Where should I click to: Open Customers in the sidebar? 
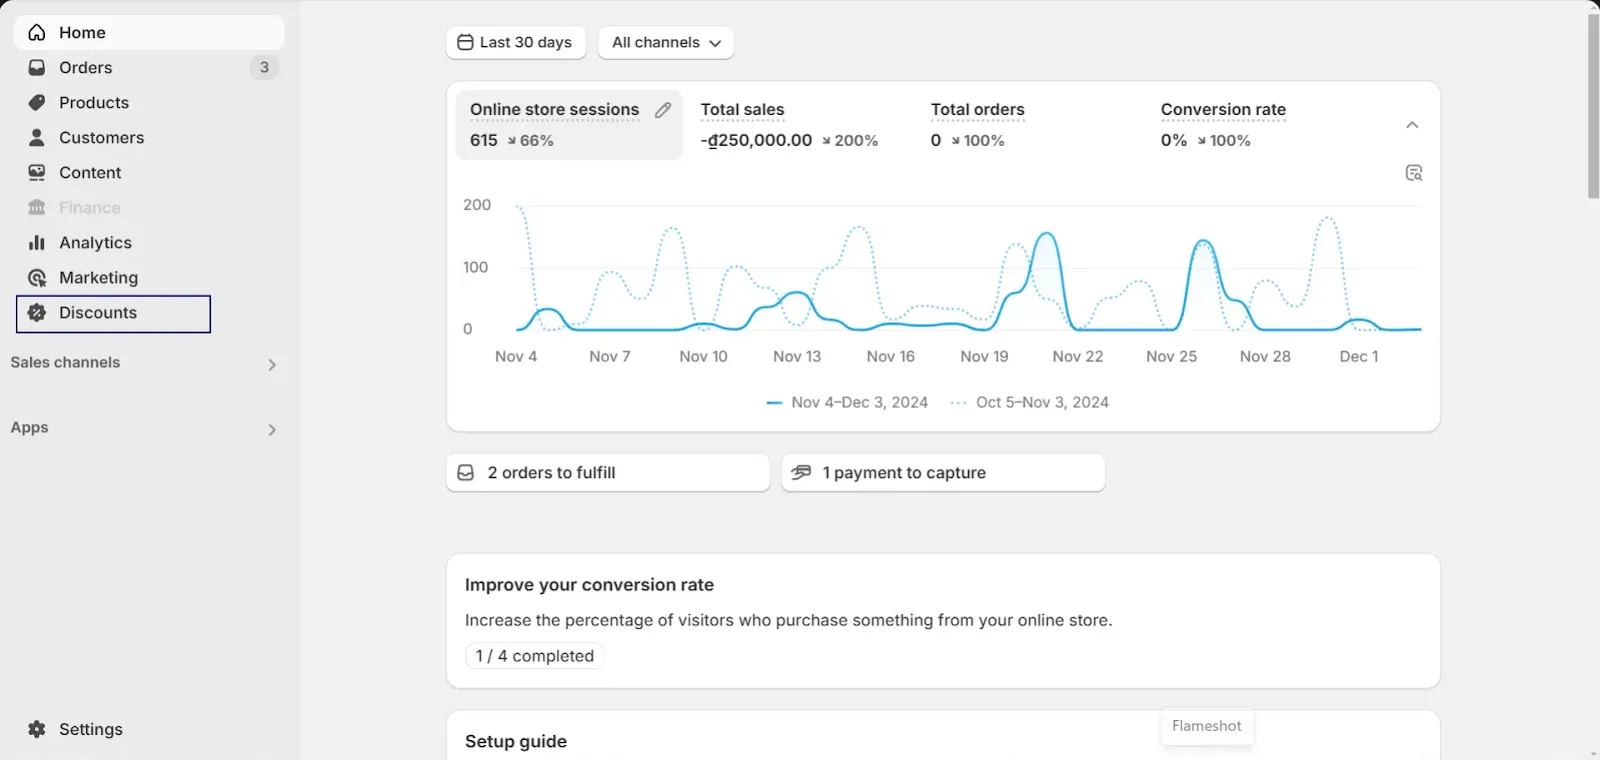(x=149, y=138)
